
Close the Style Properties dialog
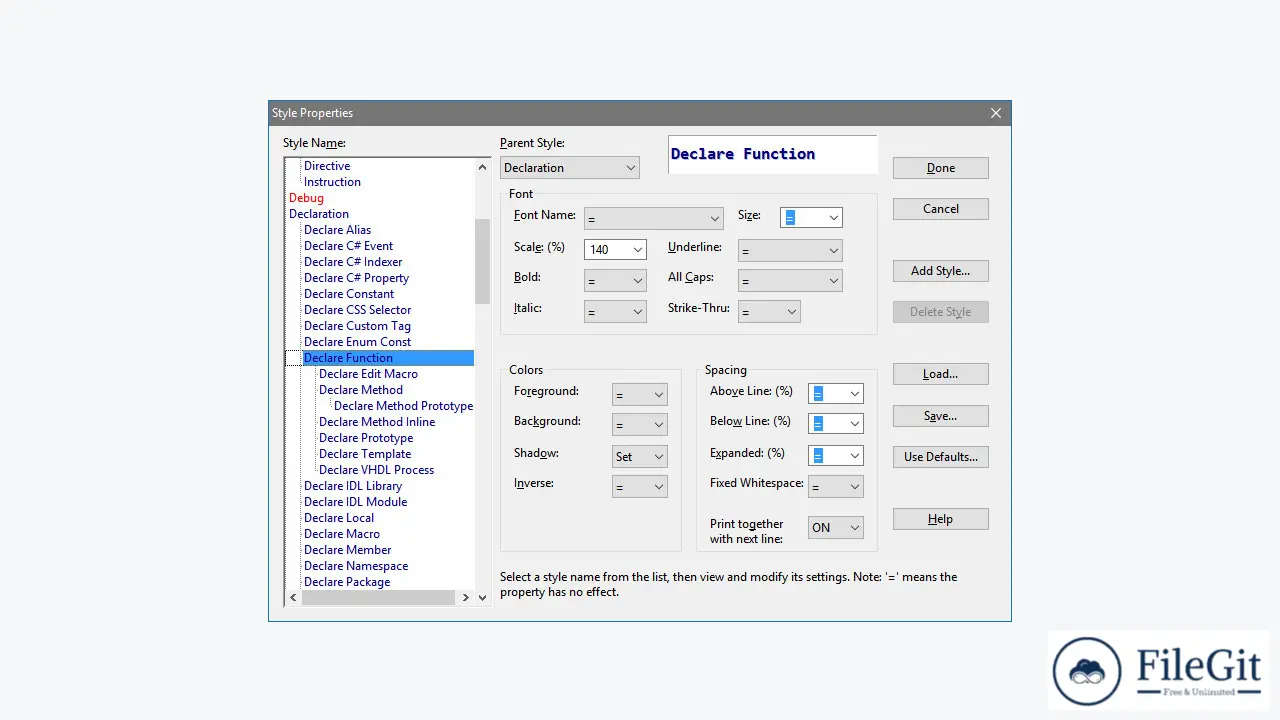(996, 113)
